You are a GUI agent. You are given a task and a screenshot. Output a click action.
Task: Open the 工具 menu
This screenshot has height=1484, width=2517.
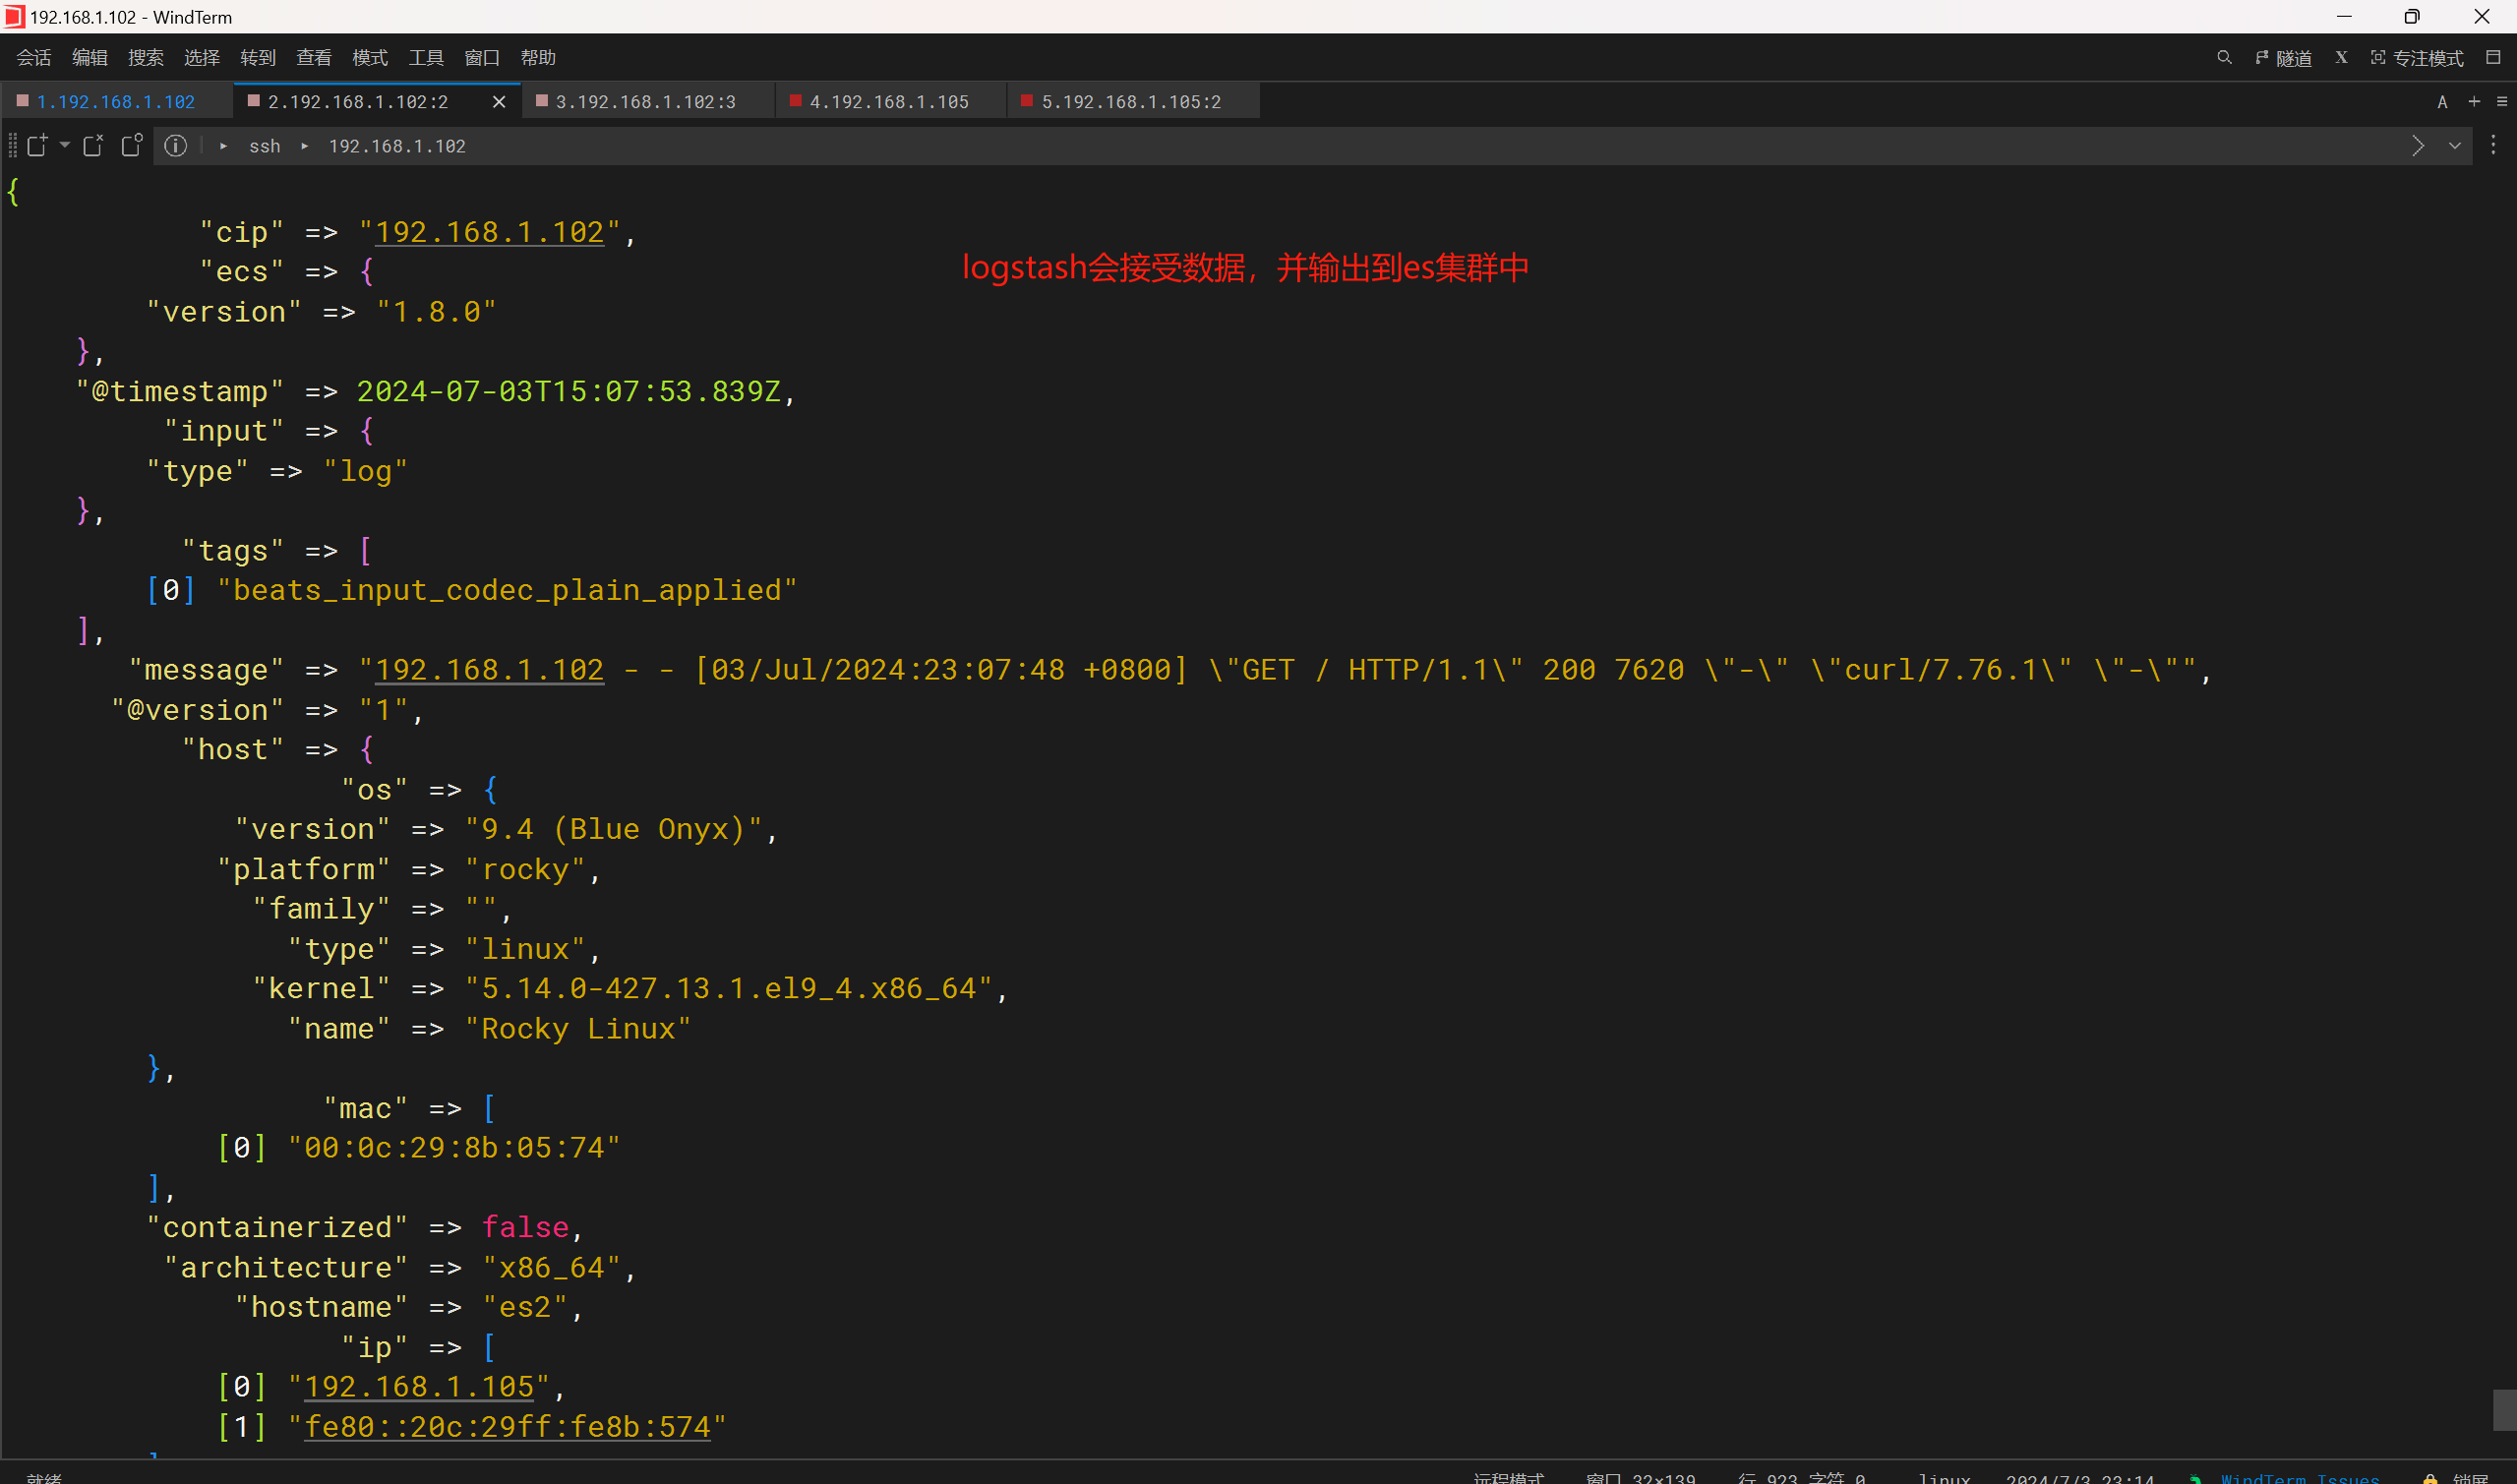click(426, 58)
